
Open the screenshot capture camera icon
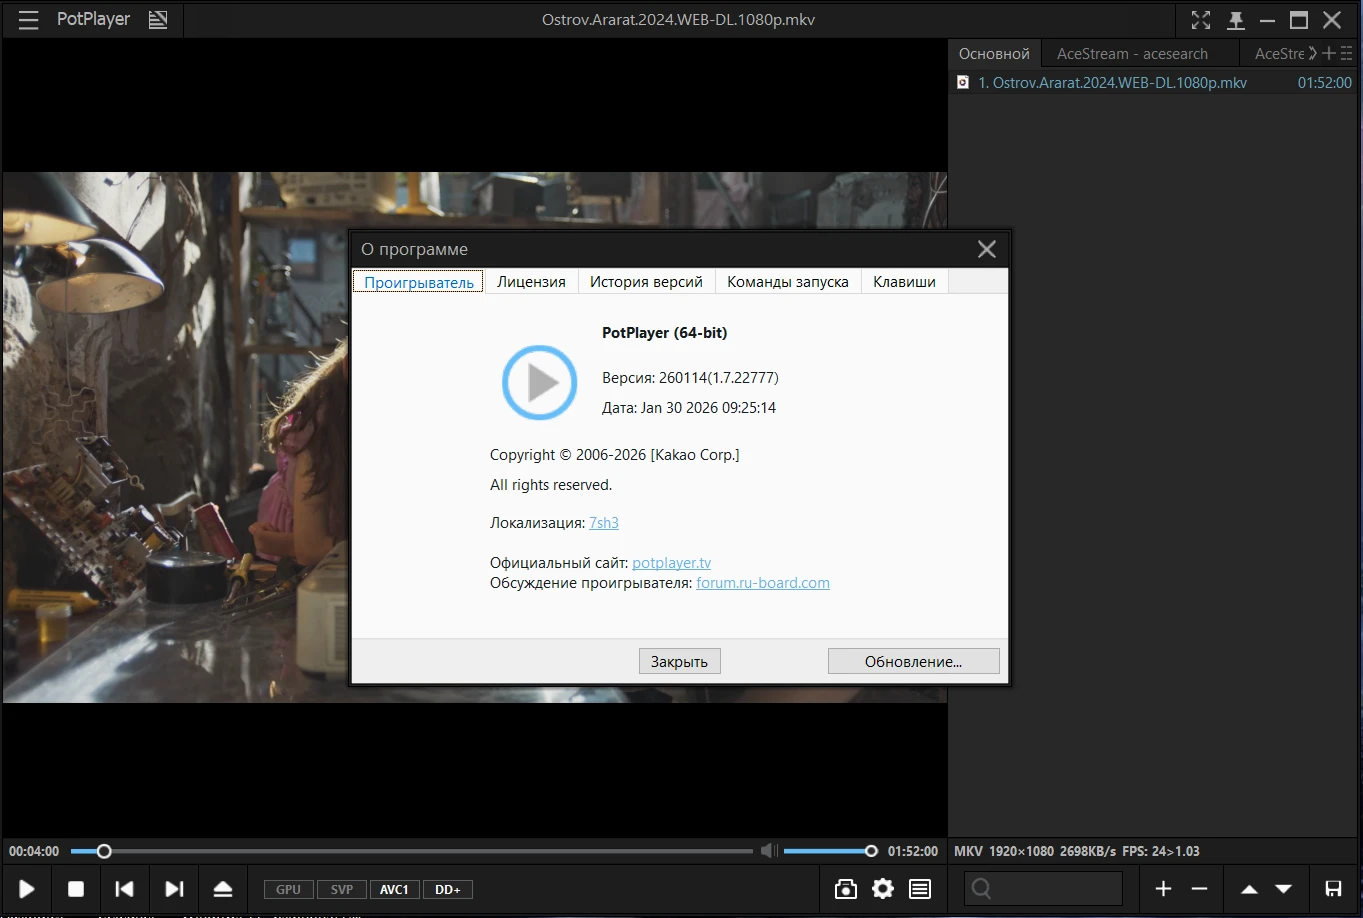[846, 889]
